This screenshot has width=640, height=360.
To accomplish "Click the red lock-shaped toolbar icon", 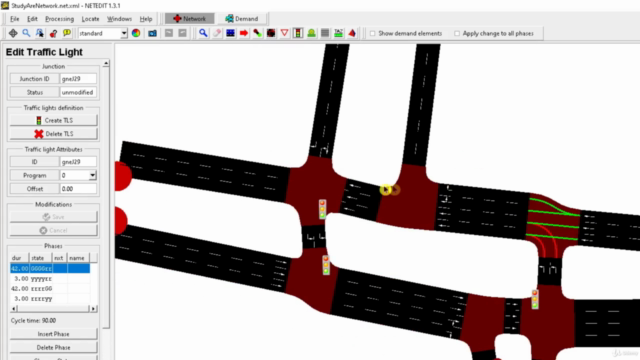I will [x=53, y=33].
